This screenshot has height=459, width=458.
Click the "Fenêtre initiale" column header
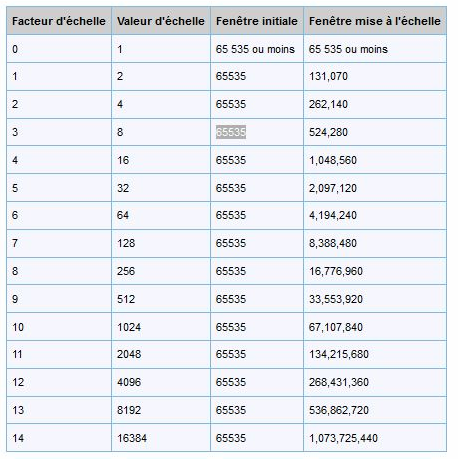(x=257, y=21)
